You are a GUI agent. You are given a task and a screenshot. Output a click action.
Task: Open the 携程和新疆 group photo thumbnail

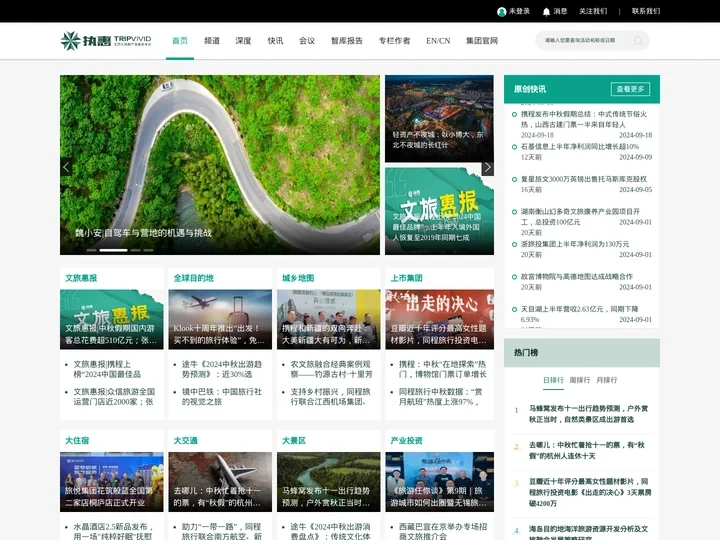(329, 320)
